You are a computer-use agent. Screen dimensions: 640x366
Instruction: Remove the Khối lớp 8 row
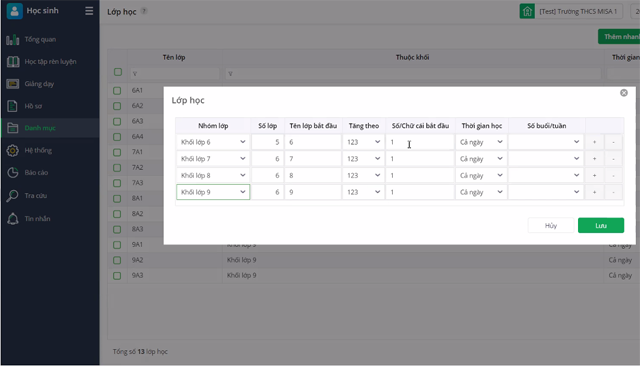[613, 175]
